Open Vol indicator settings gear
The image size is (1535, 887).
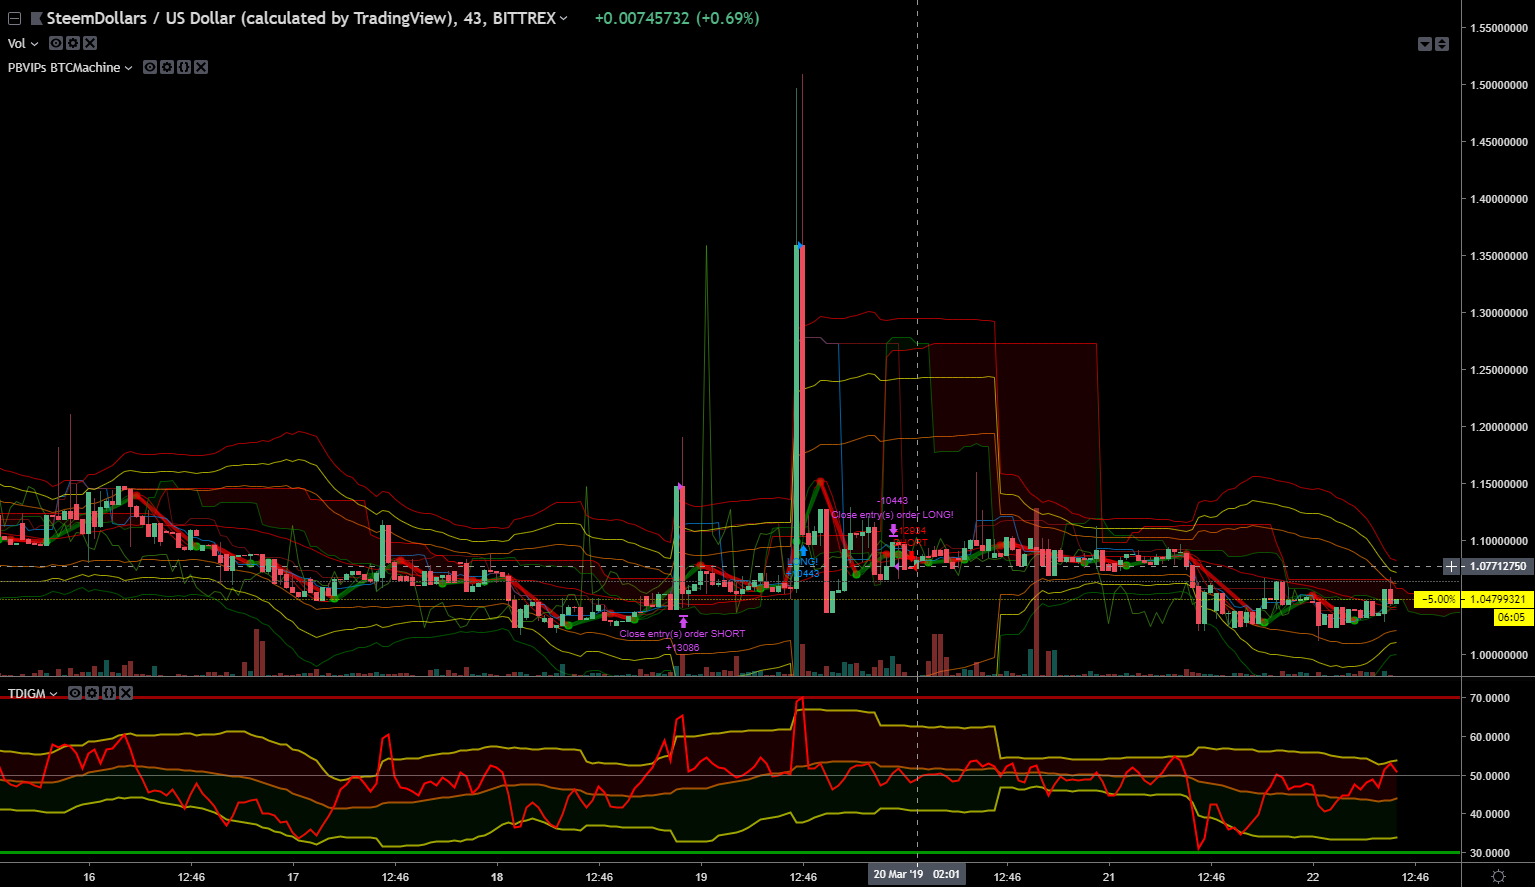73,44
